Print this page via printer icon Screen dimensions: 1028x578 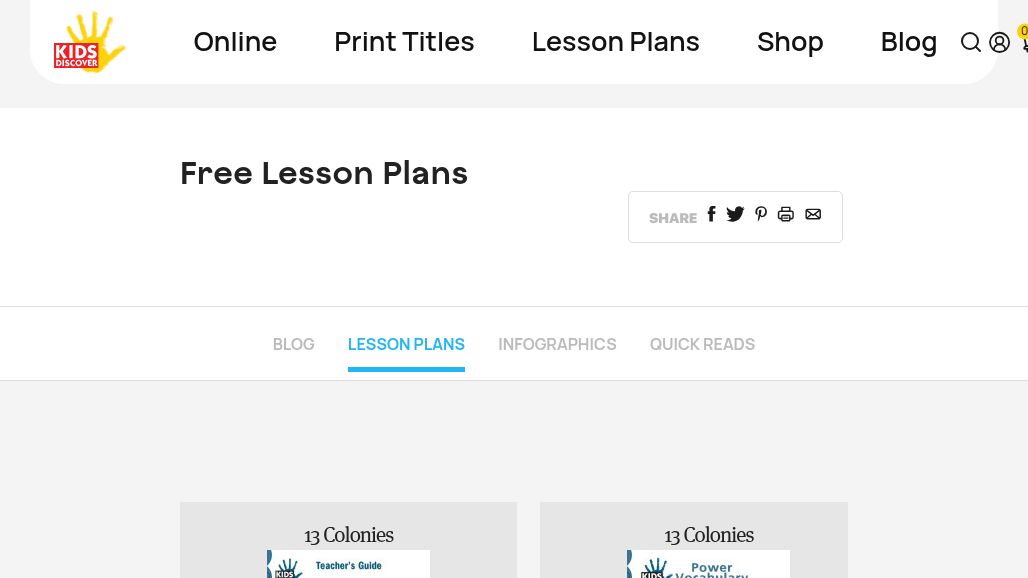pyautogui.click(x=786, y=214)
